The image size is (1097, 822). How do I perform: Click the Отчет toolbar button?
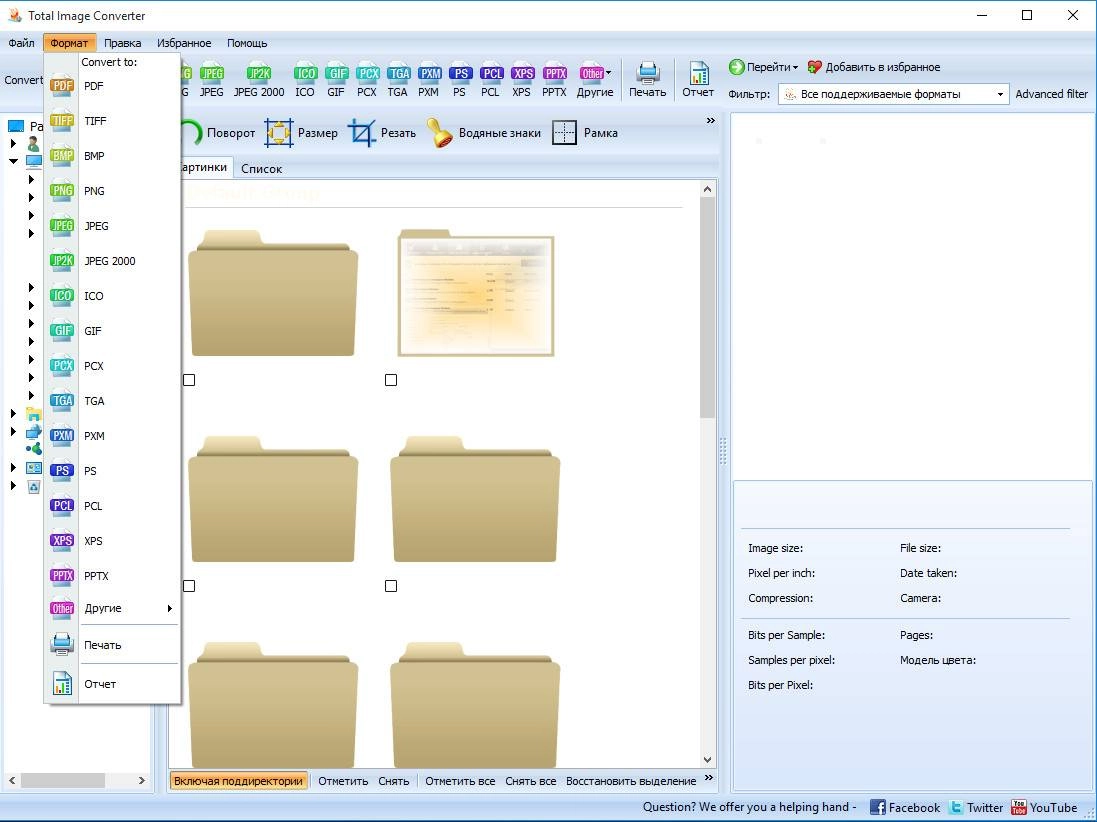coord(698,80)
